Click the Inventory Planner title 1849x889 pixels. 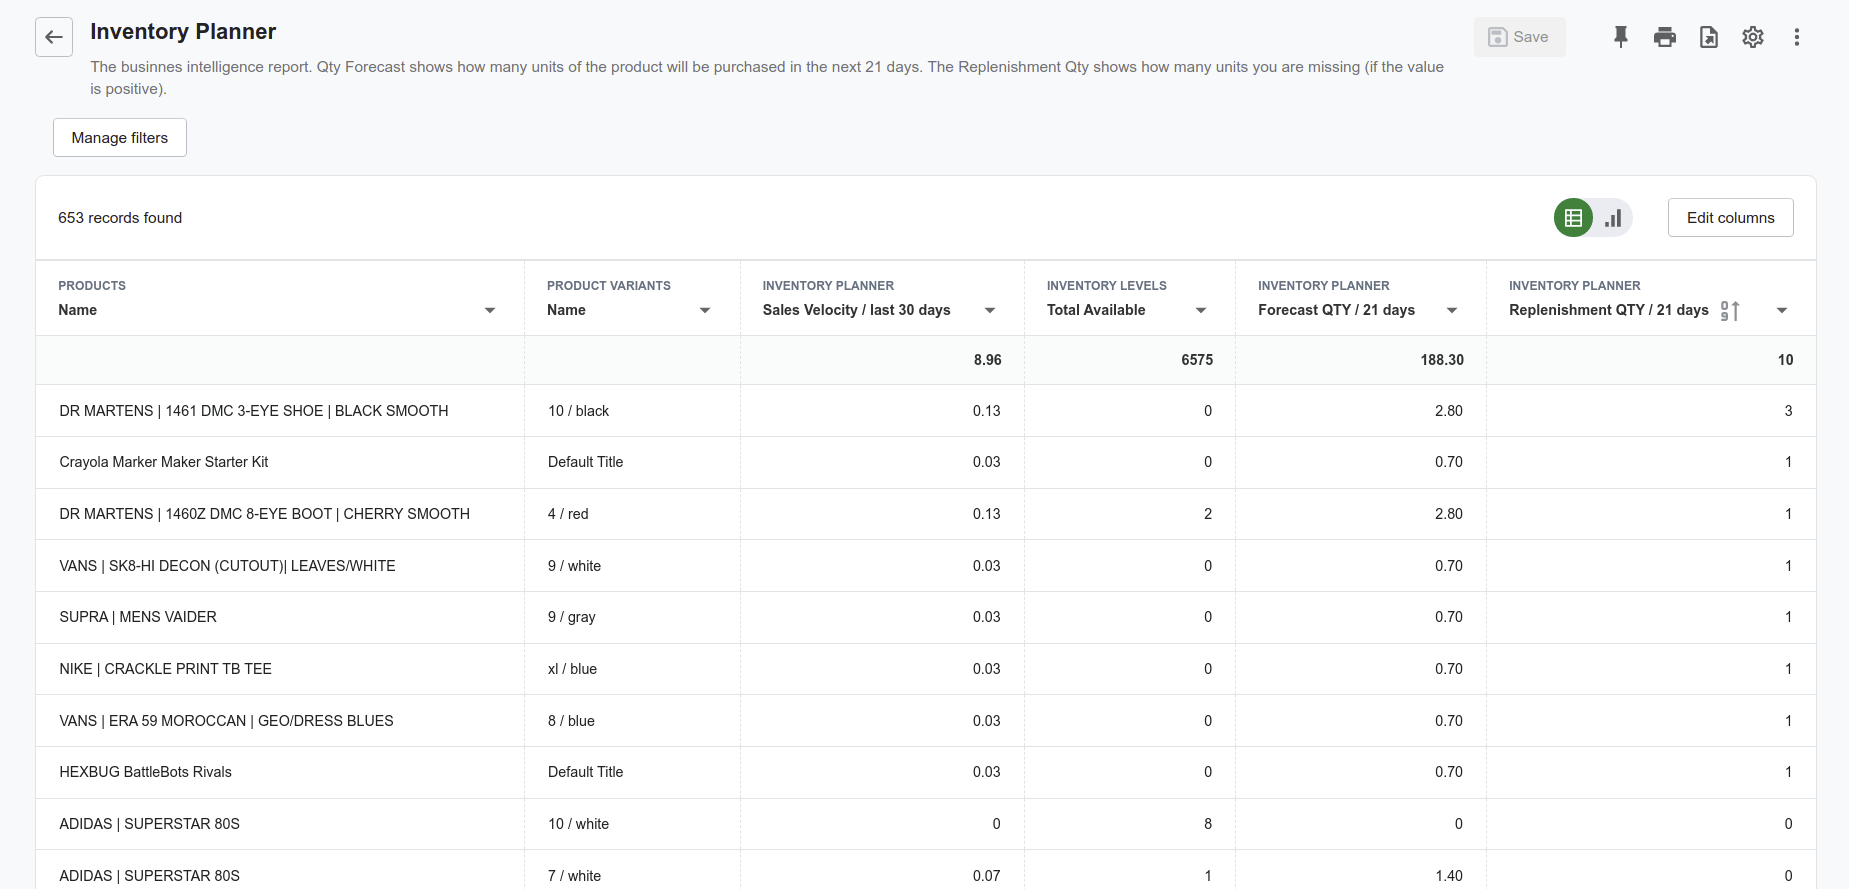click(x=183, y=32)
